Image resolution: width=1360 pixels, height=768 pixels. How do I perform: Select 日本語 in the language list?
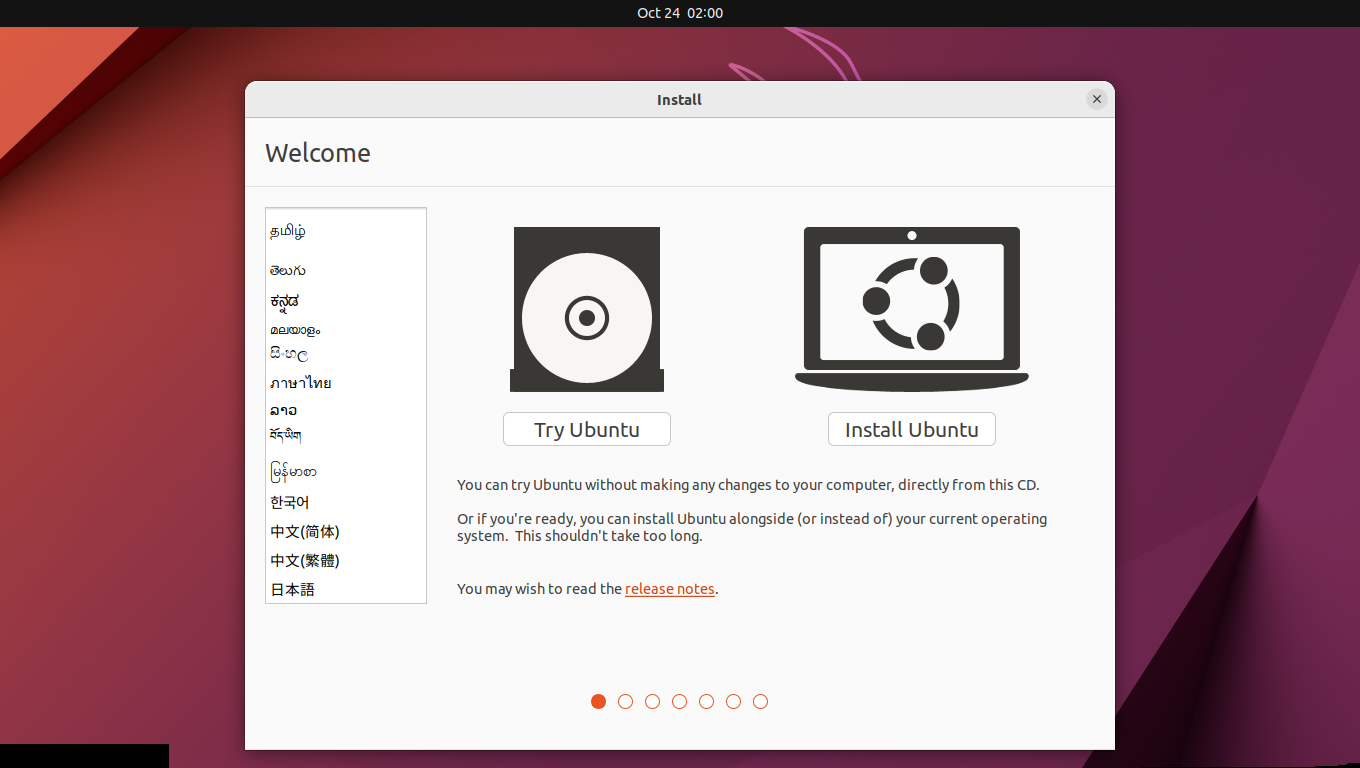pos(346,590)
